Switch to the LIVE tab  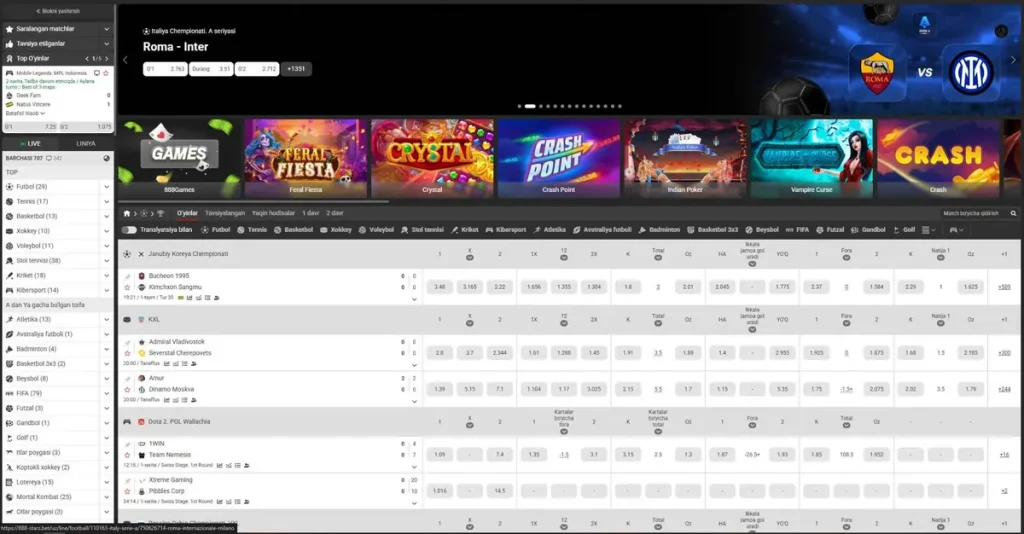(x=30, y=144)
